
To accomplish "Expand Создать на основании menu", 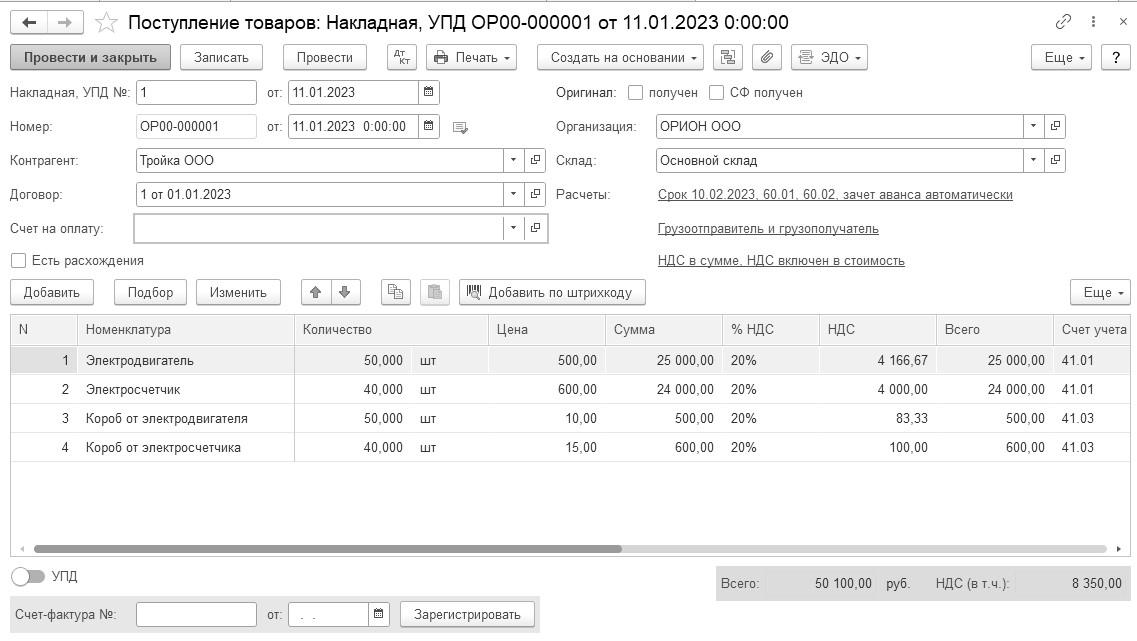I will coord(621,57).
